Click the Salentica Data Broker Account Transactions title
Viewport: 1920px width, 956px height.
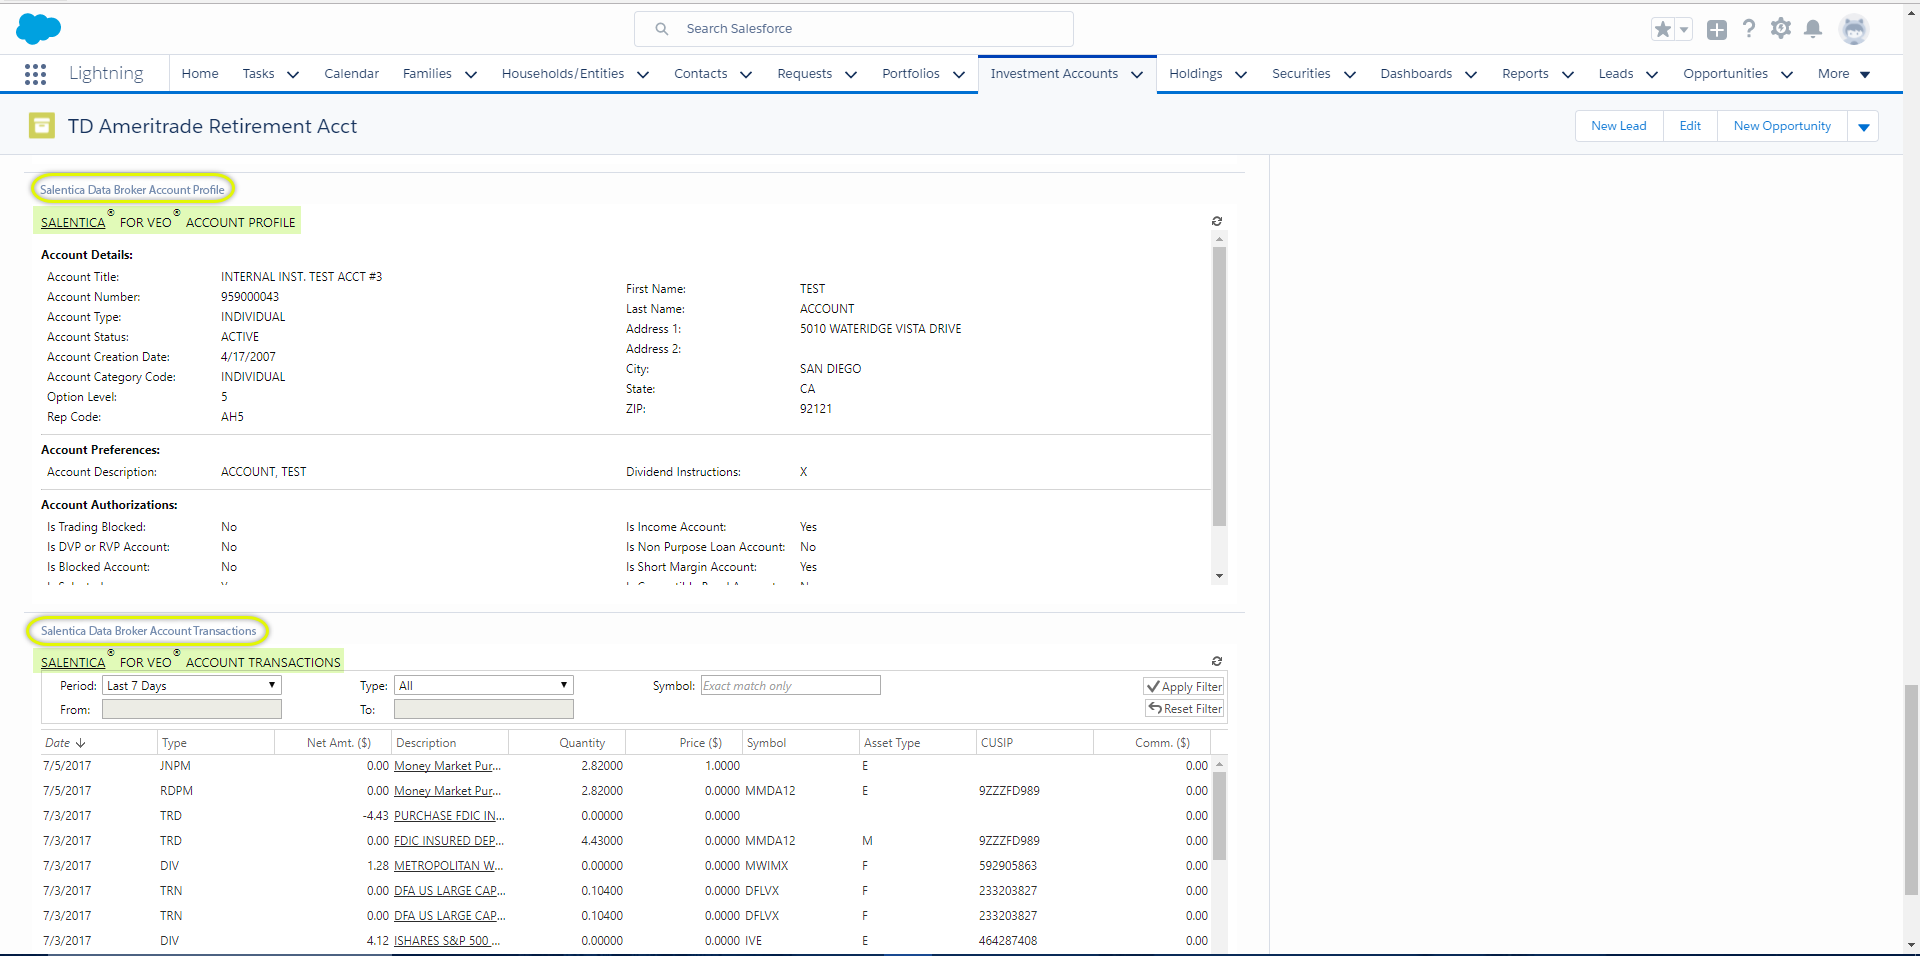coord(148,631)
